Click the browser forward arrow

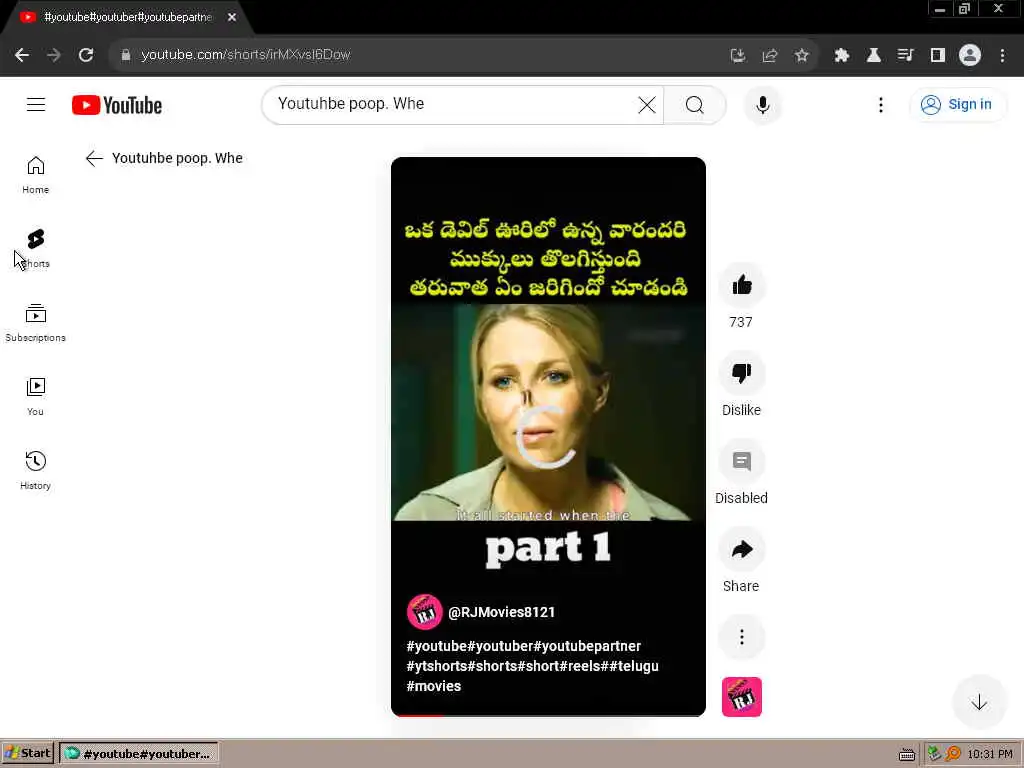click(x=54, y=56)
